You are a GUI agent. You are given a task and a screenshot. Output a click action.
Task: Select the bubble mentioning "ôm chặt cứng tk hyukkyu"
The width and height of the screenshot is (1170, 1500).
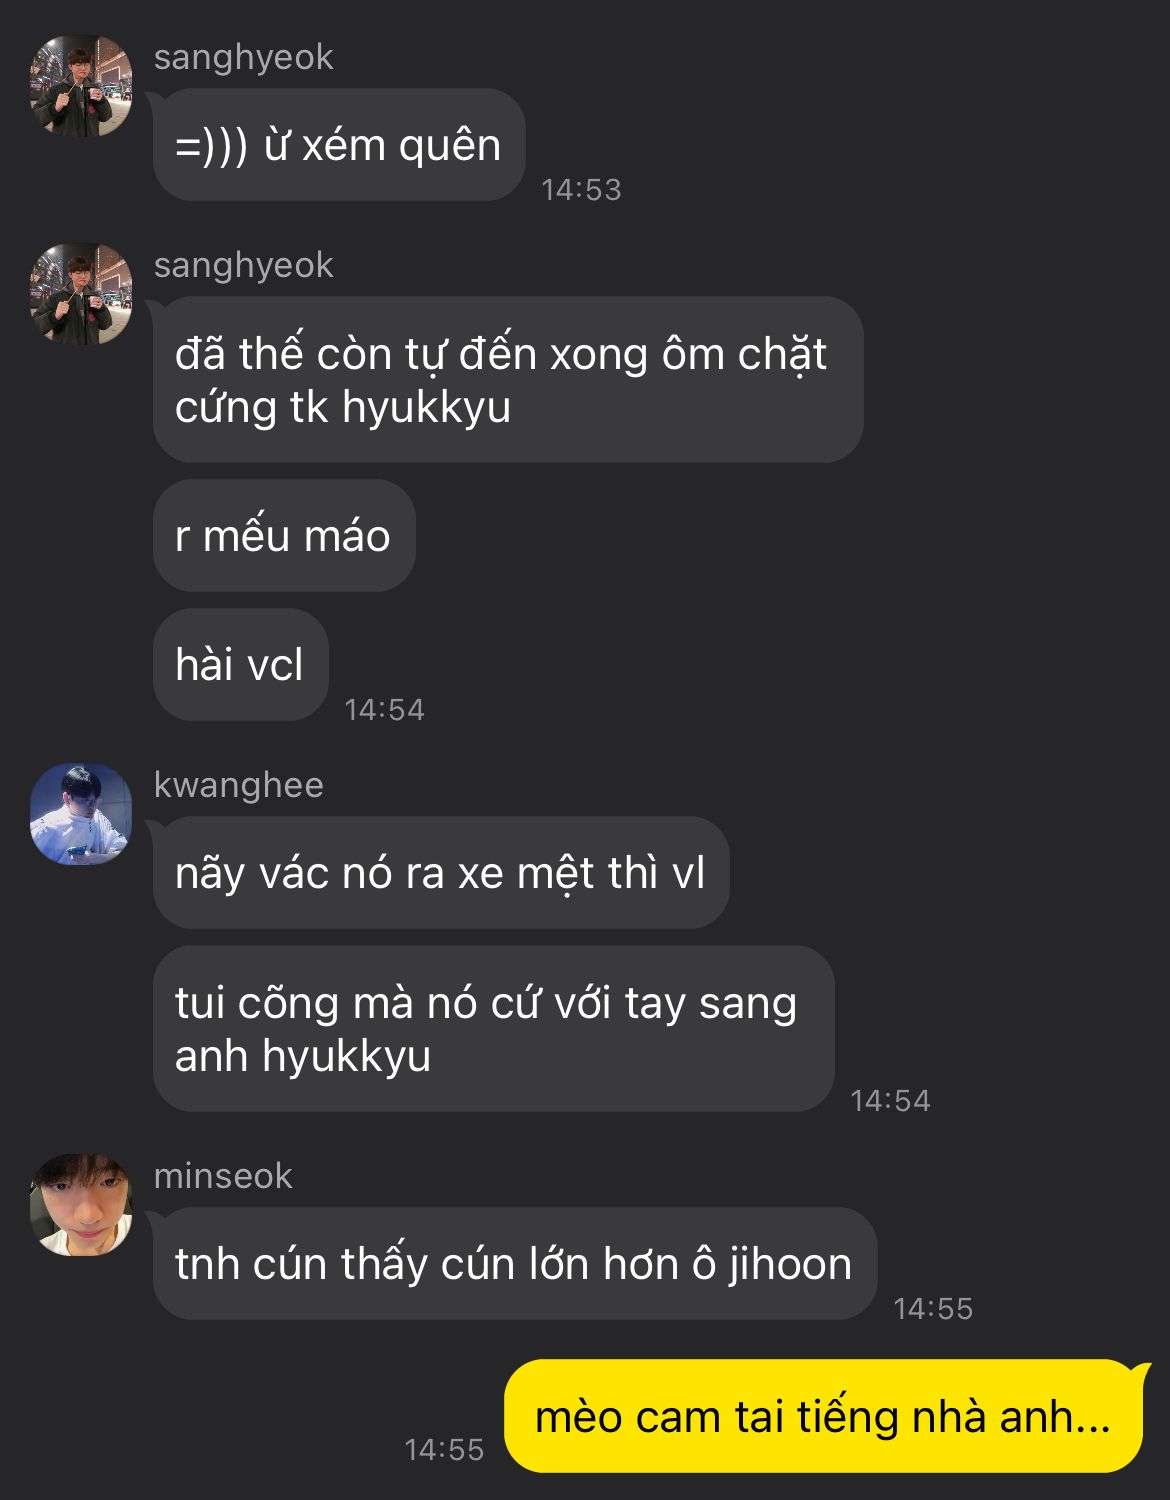click(x=508, y=379)
